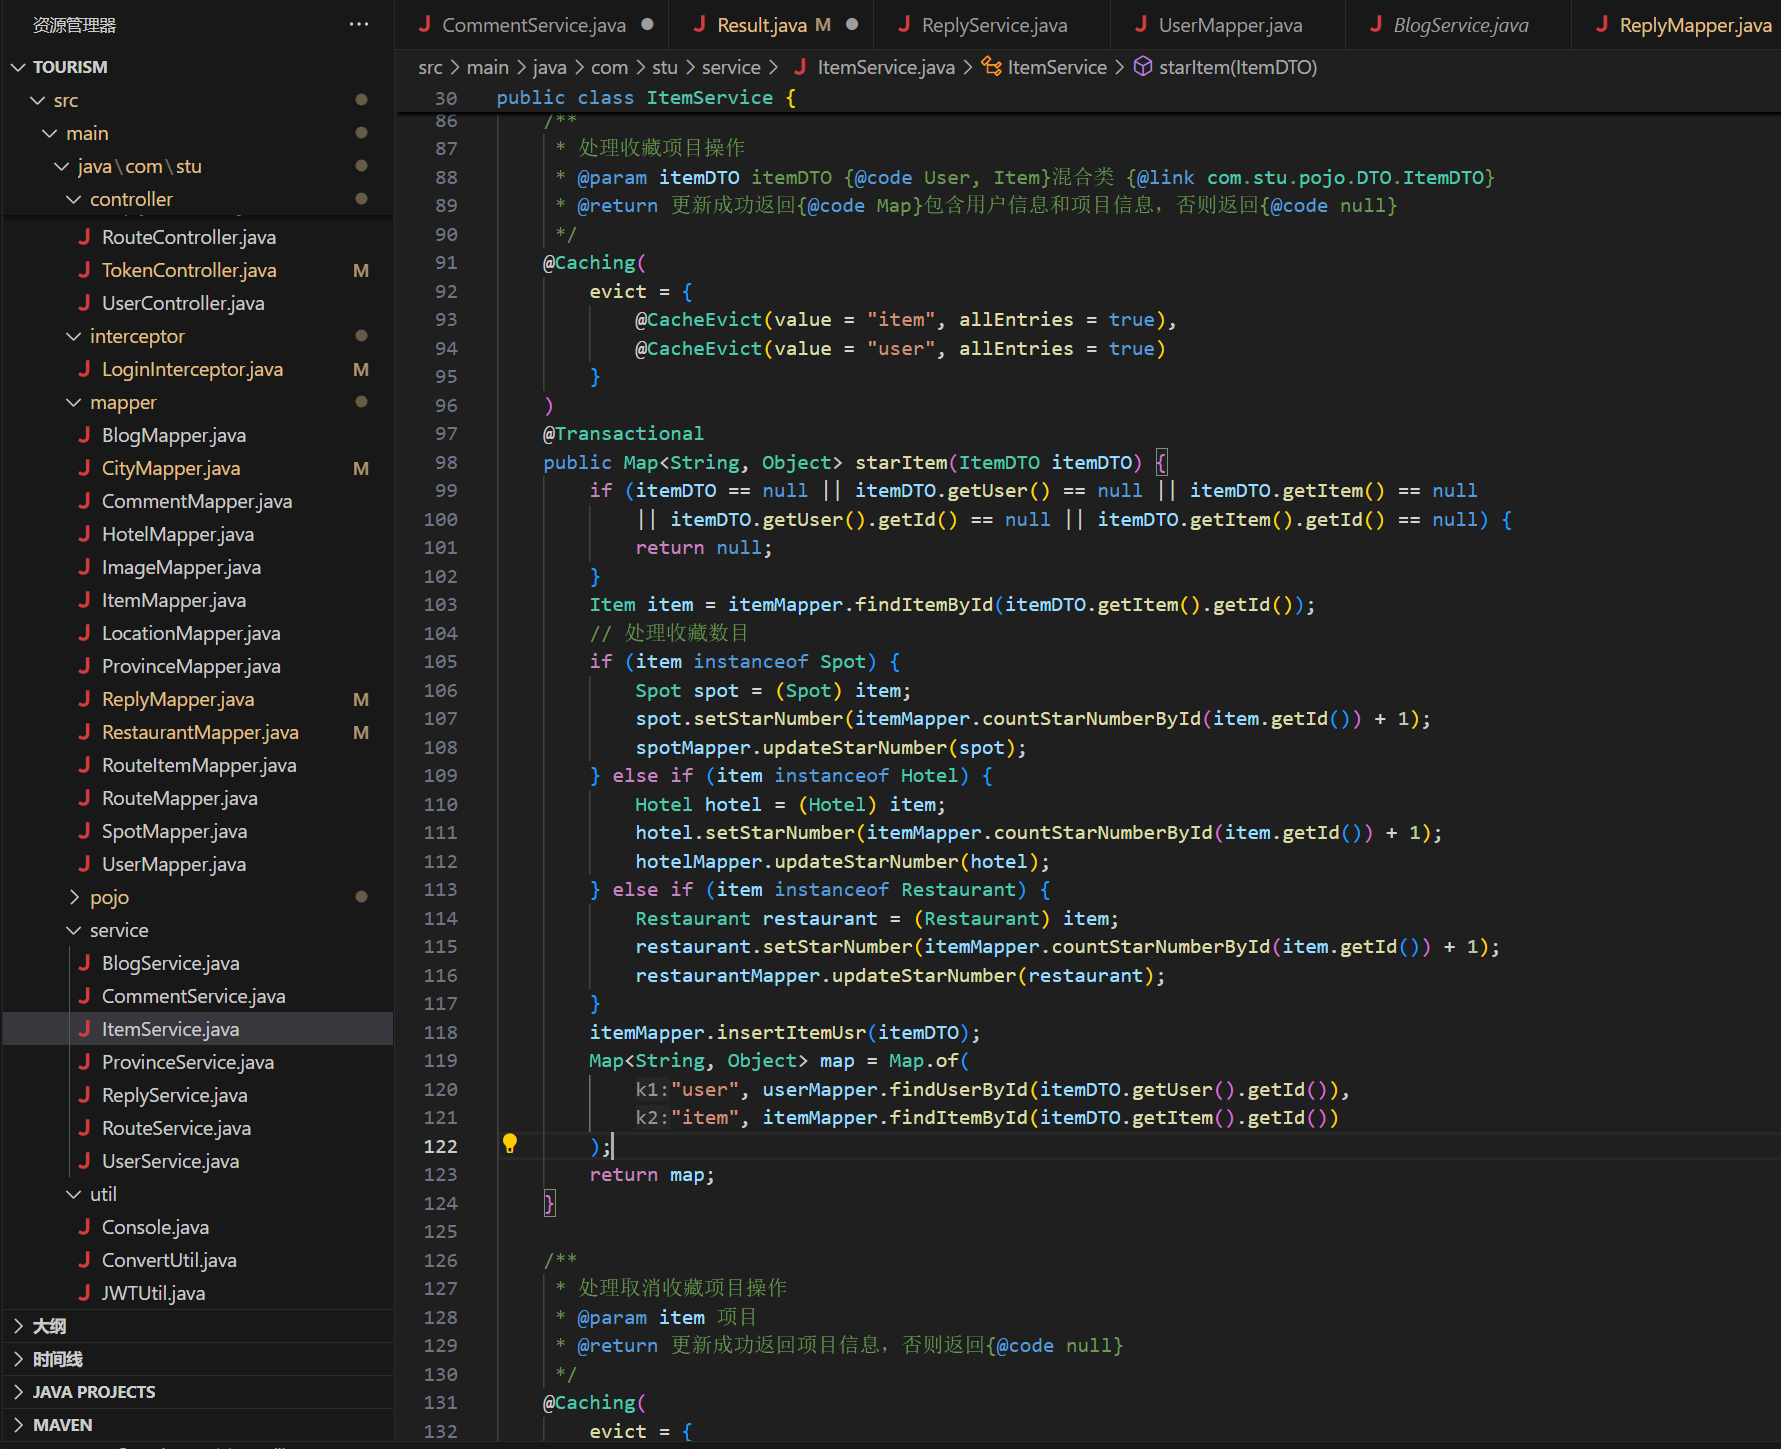The height and width of the screenshot is (1449, 1781).
Task: Switch to the BlogService.java tab
Action: pyautogui.click(x=1460, y=25)
